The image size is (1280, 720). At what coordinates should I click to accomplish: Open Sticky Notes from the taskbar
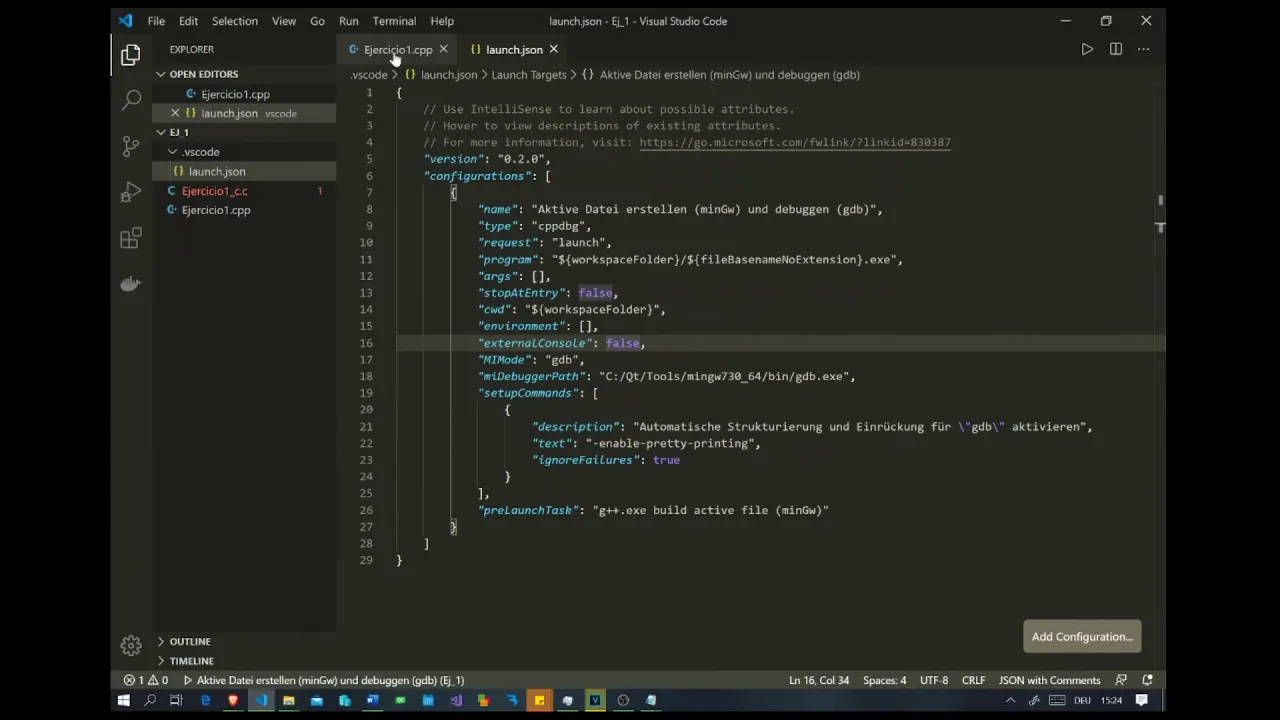pos(539,700)
